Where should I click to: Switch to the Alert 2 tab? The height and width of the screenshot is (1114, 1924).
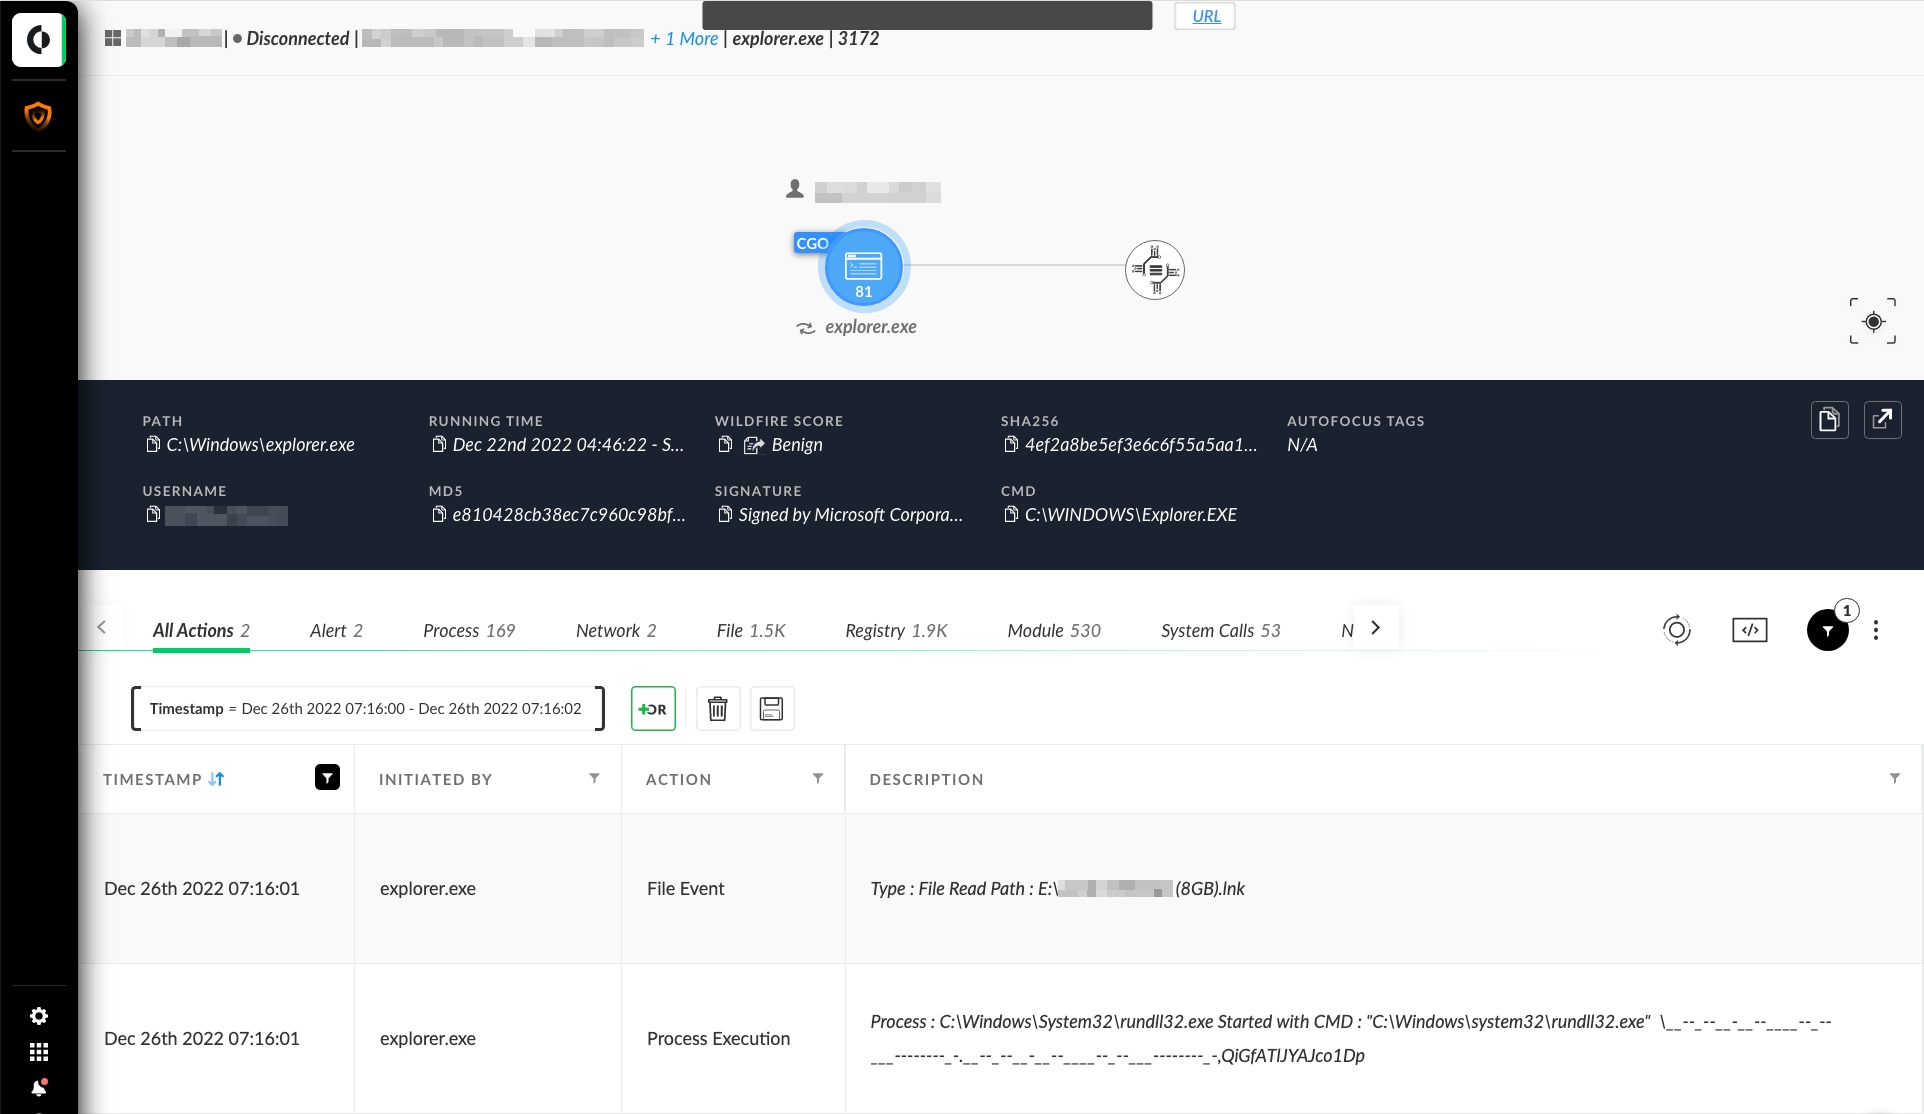click(335, 629)
